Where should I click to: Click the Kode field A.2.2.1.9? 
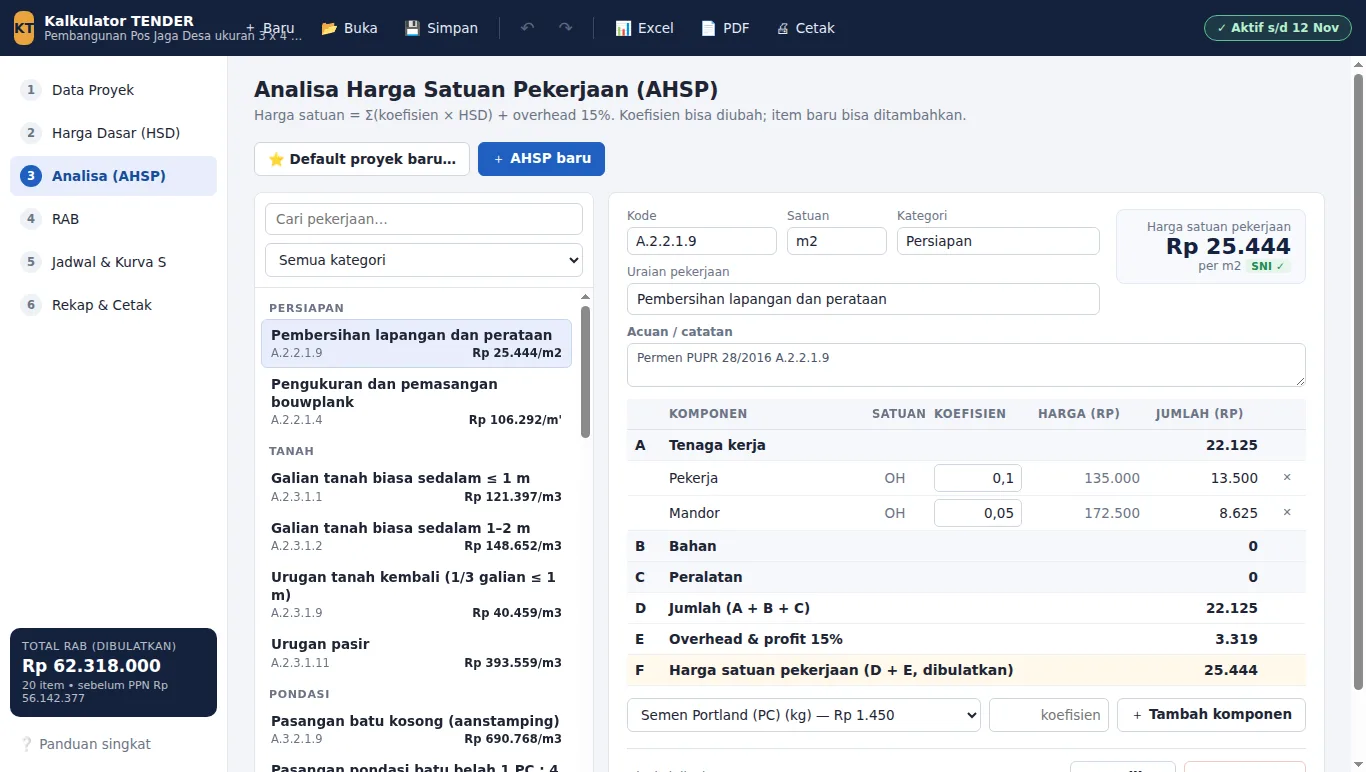click(x=702, y=241)
